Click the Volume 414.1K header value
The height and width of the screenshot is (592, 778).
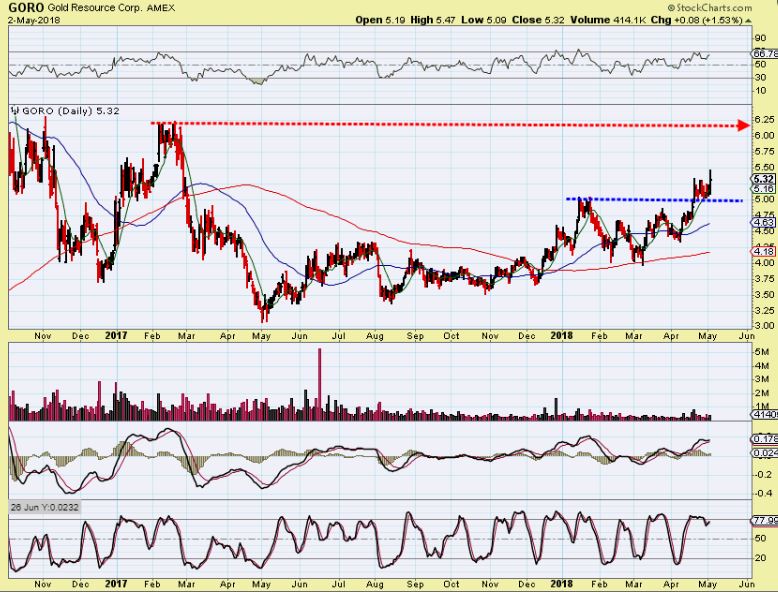tap(608, 20)
